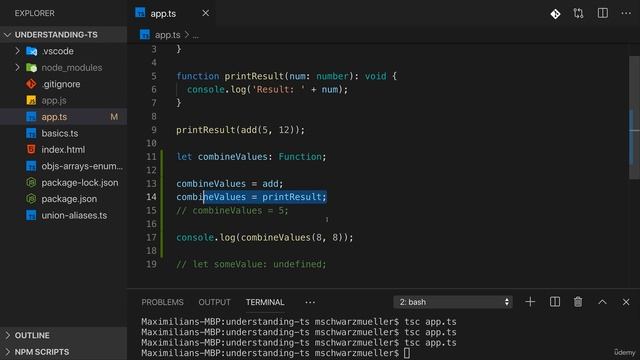Kill the terminal with trash icon
The image size is (640, 360).
click(x=578, y=302)
